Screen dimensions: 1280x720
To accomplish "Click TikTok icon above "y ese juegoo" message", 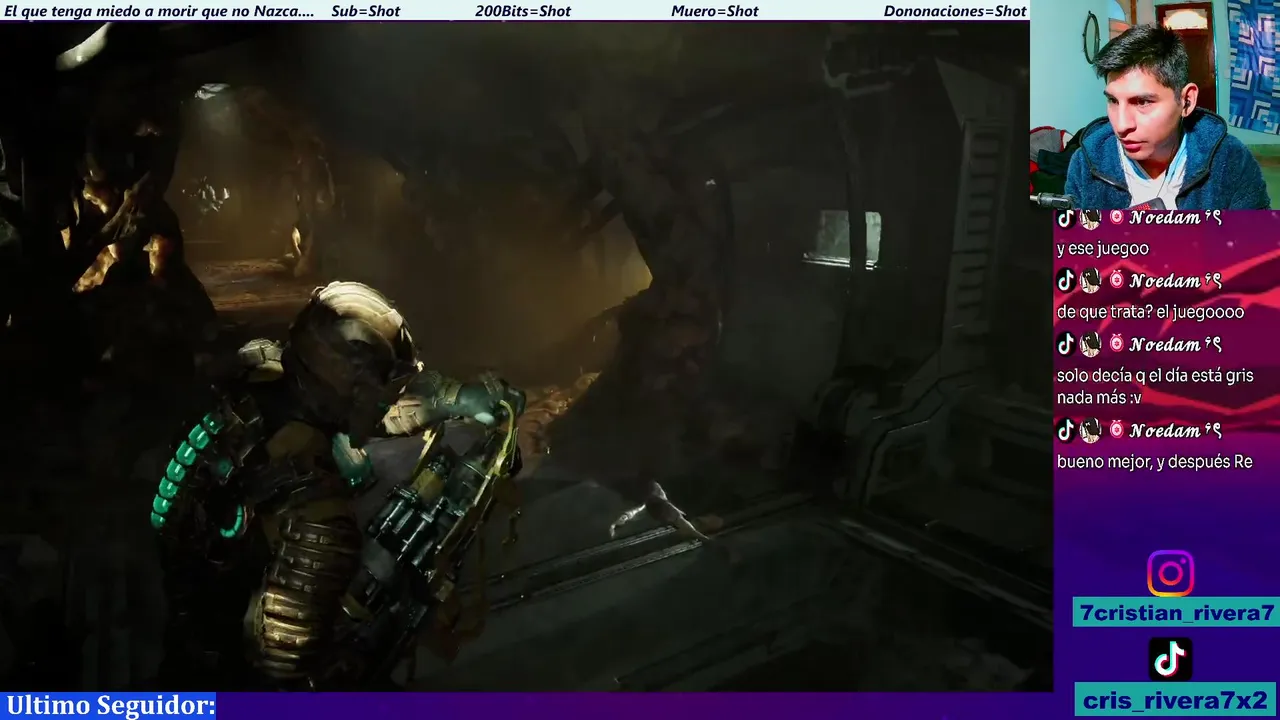I will [x=1066, y=218].
